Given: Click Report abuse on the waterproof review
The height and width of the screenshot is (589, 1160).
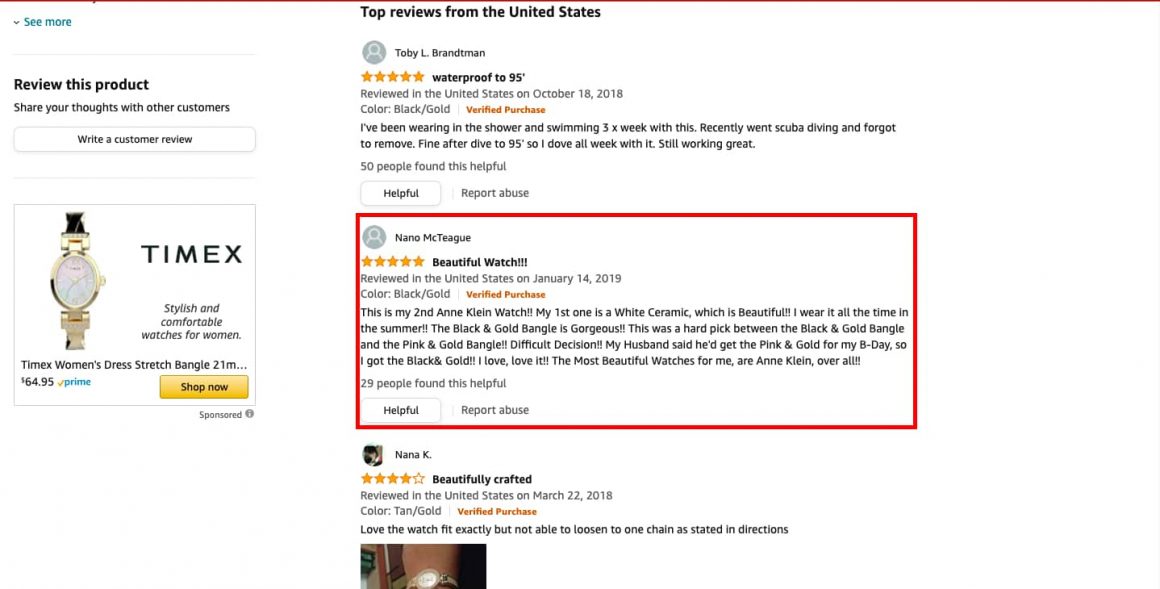Looking at the screenshot, I should click(494, 192).
